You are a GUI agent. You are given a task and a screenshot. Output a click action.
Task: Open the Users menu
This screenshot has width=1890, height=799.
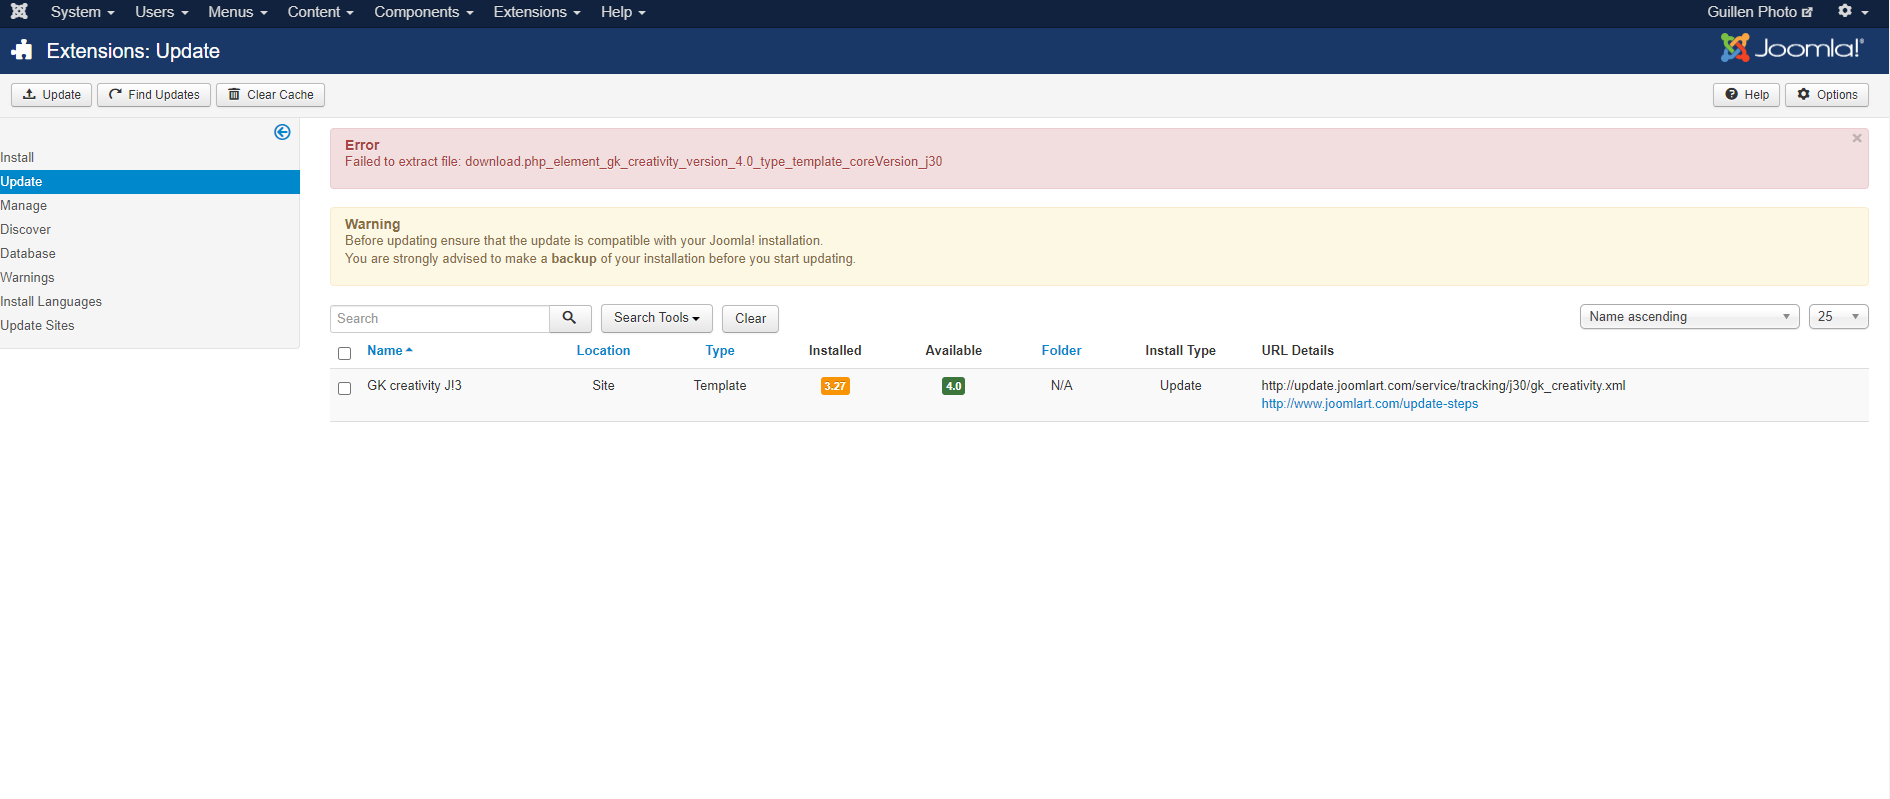[162, 12]
